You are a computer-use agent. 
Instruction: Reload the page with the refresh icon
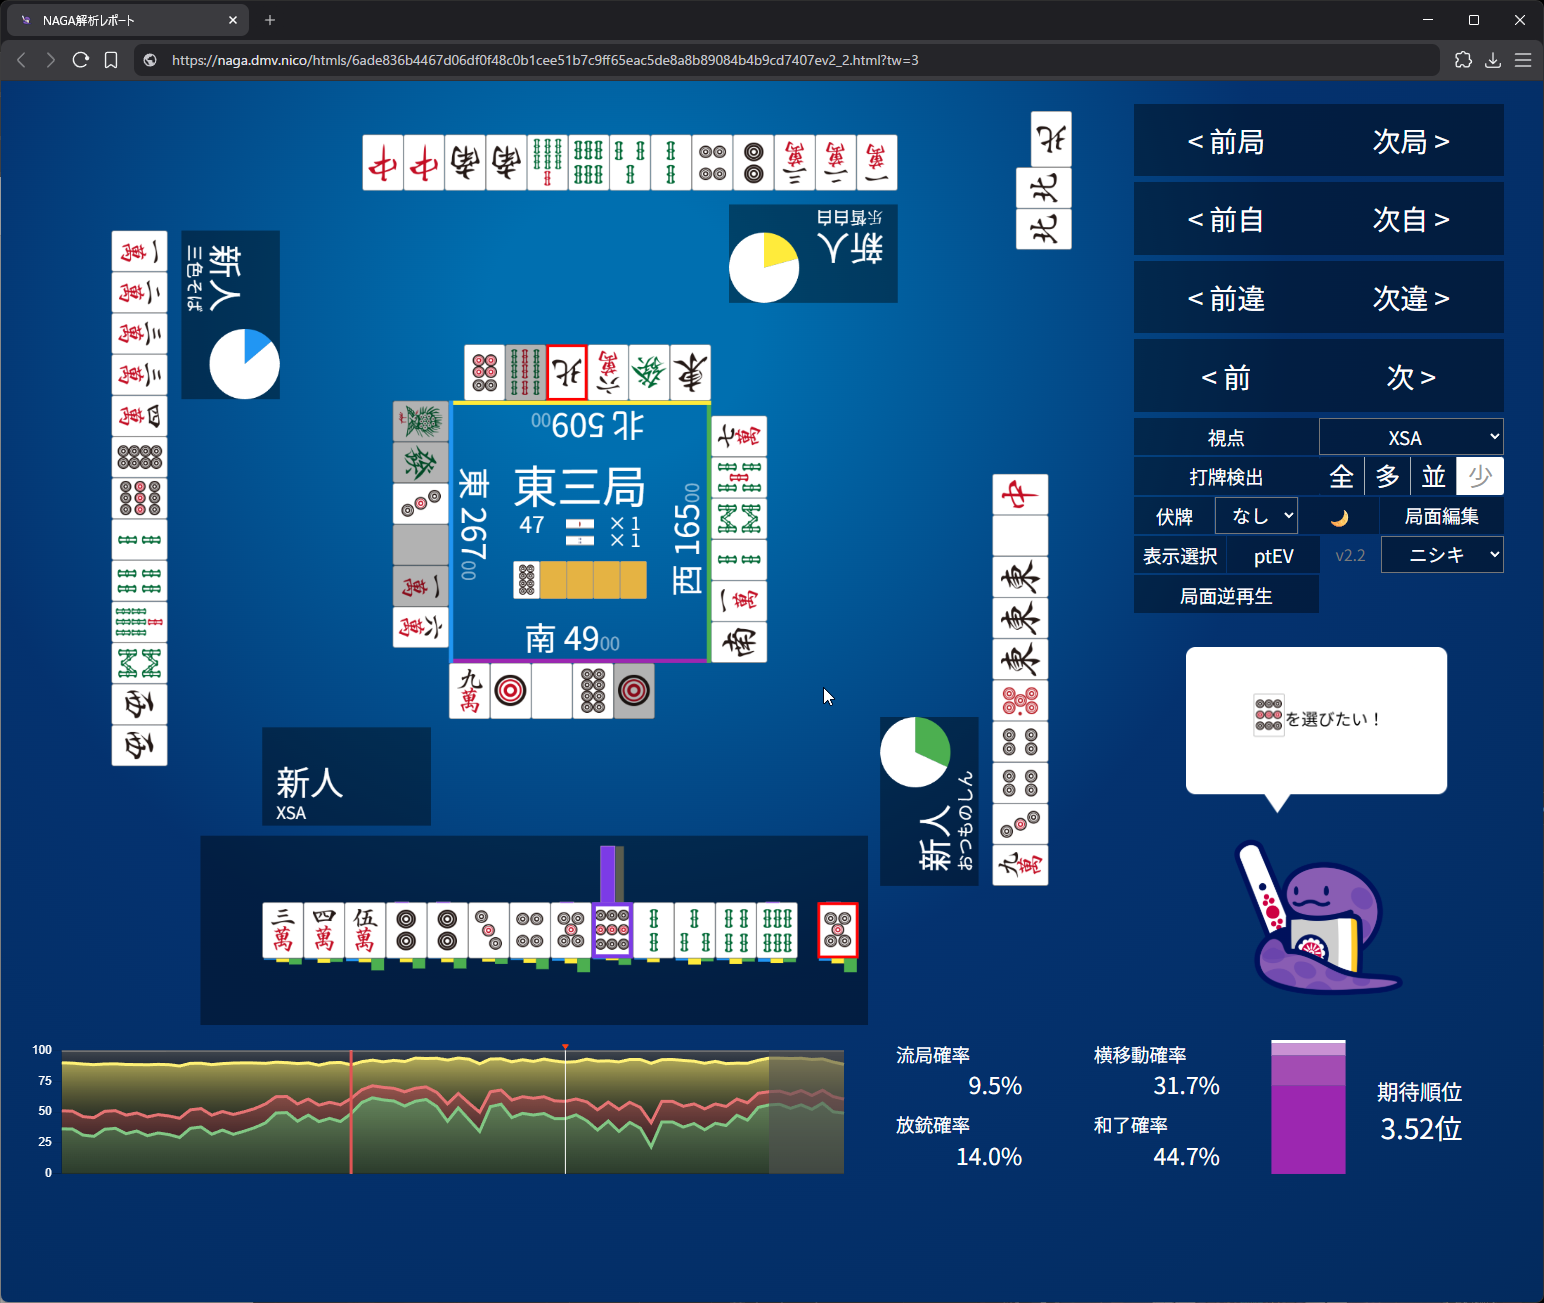click(x=81, y=60)
